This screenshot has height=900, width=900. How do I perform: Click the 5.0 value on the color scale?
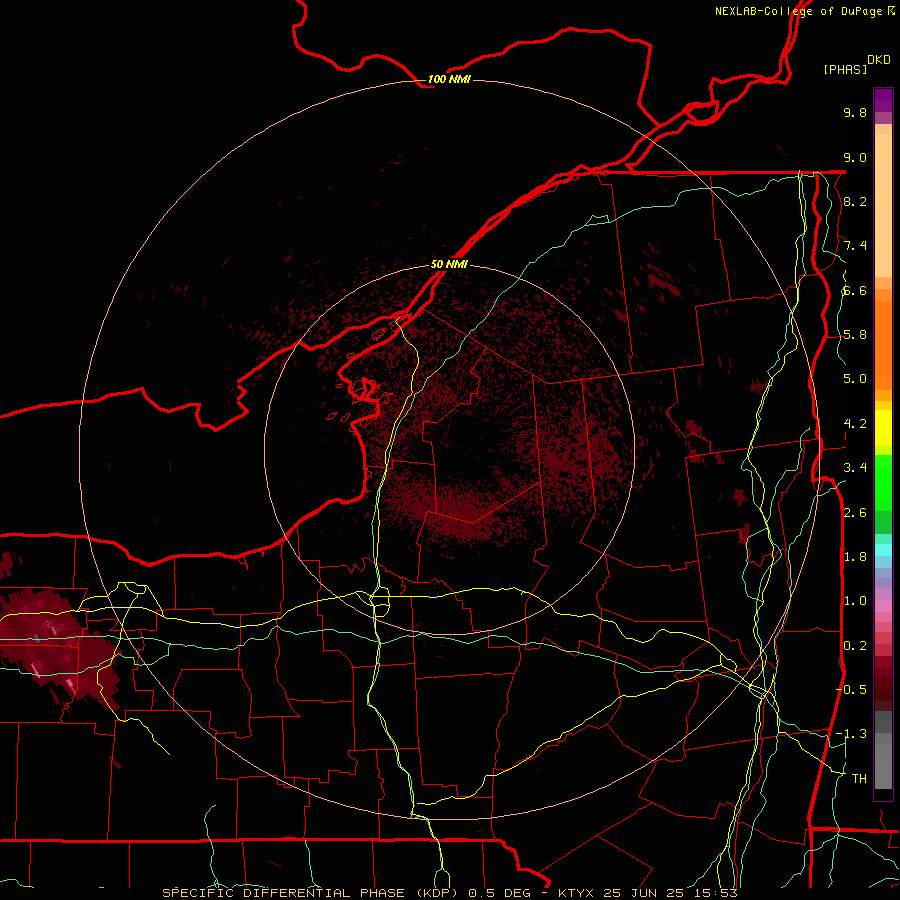(x=855, y=379)
